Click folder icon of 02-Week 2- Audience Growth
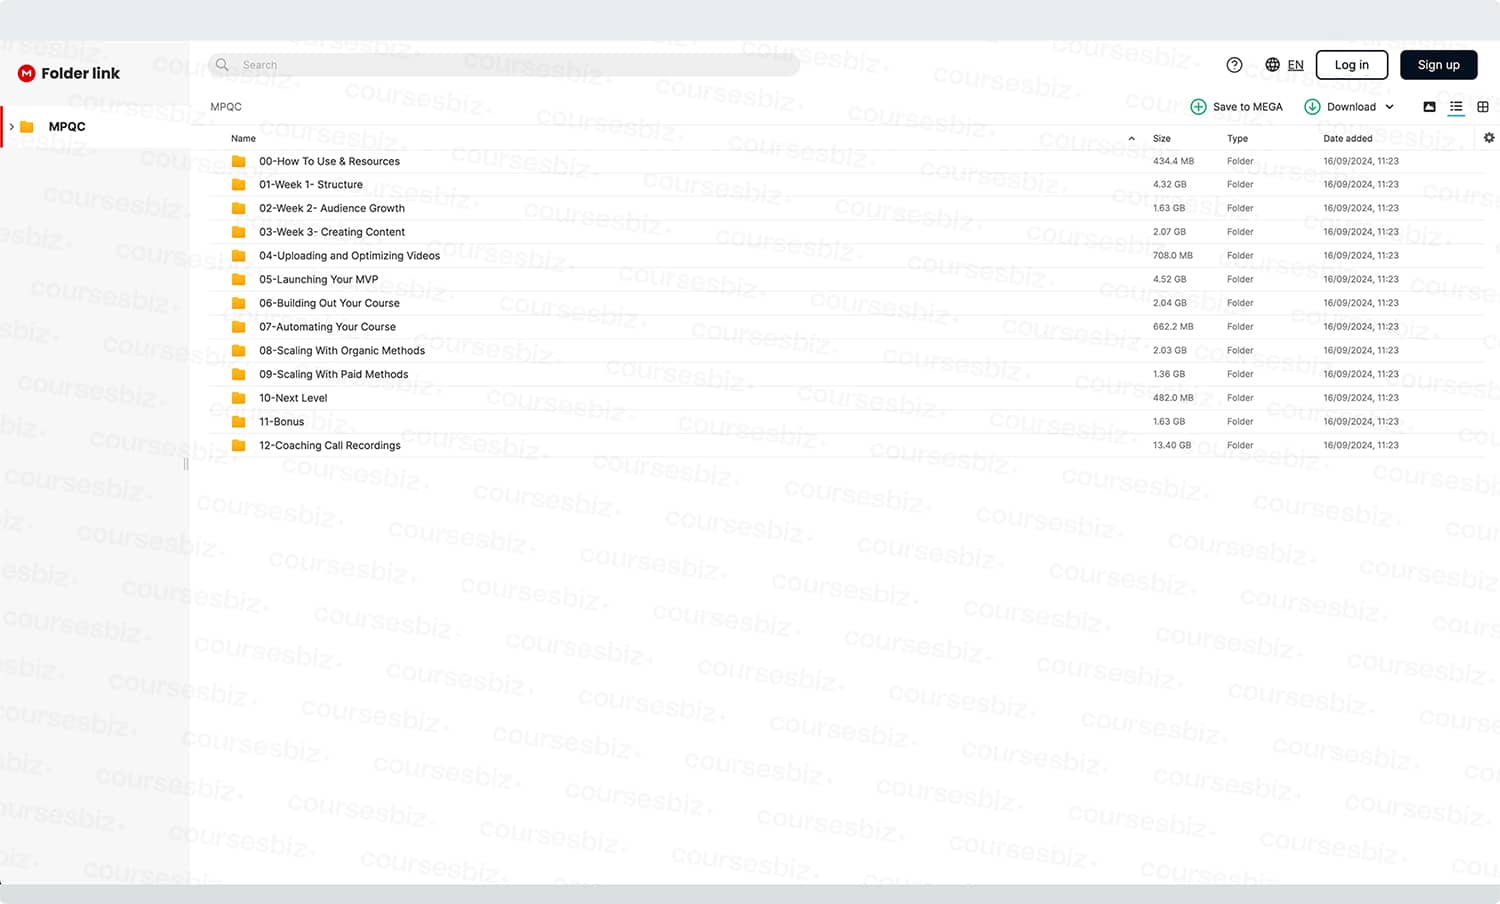This screenshot has width=1500, height=904. (x=238, y=208)
